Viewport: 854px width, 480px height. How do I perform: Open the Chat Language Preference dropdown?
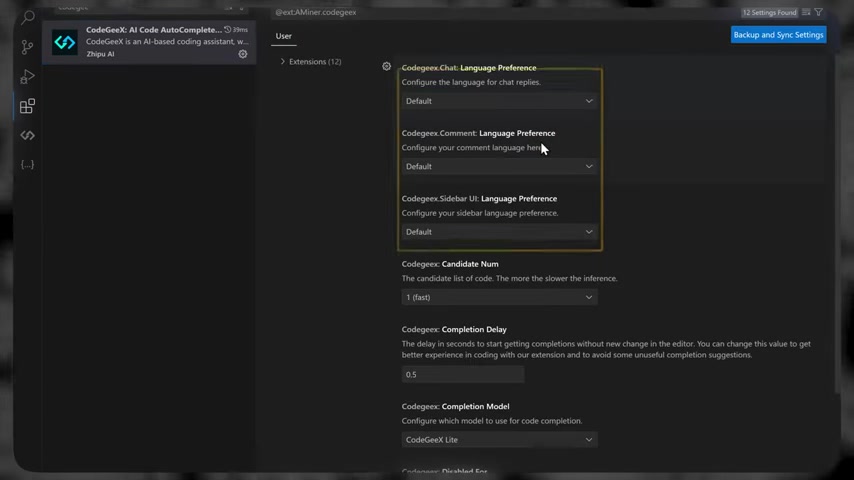(x=499, y=101)
